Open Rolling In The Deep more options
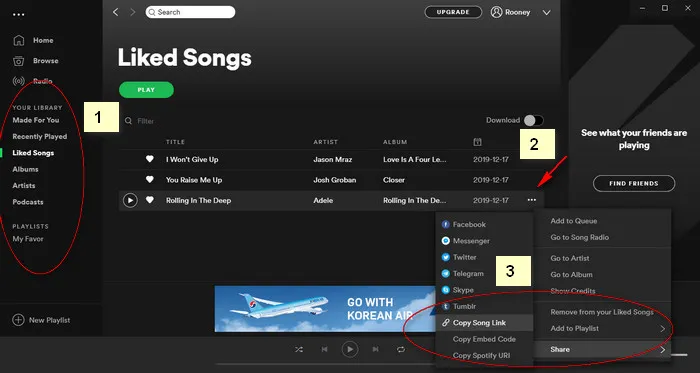The height and width of the screenshot is (373, 700). [x=531, y=200]
